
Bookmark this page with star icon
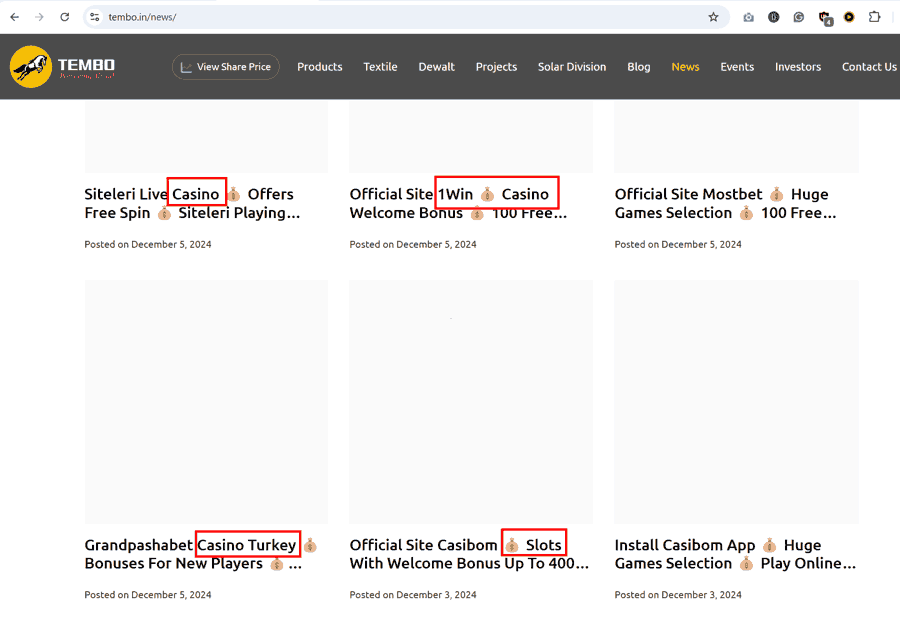pyautogui.click(x=713, y=17)
